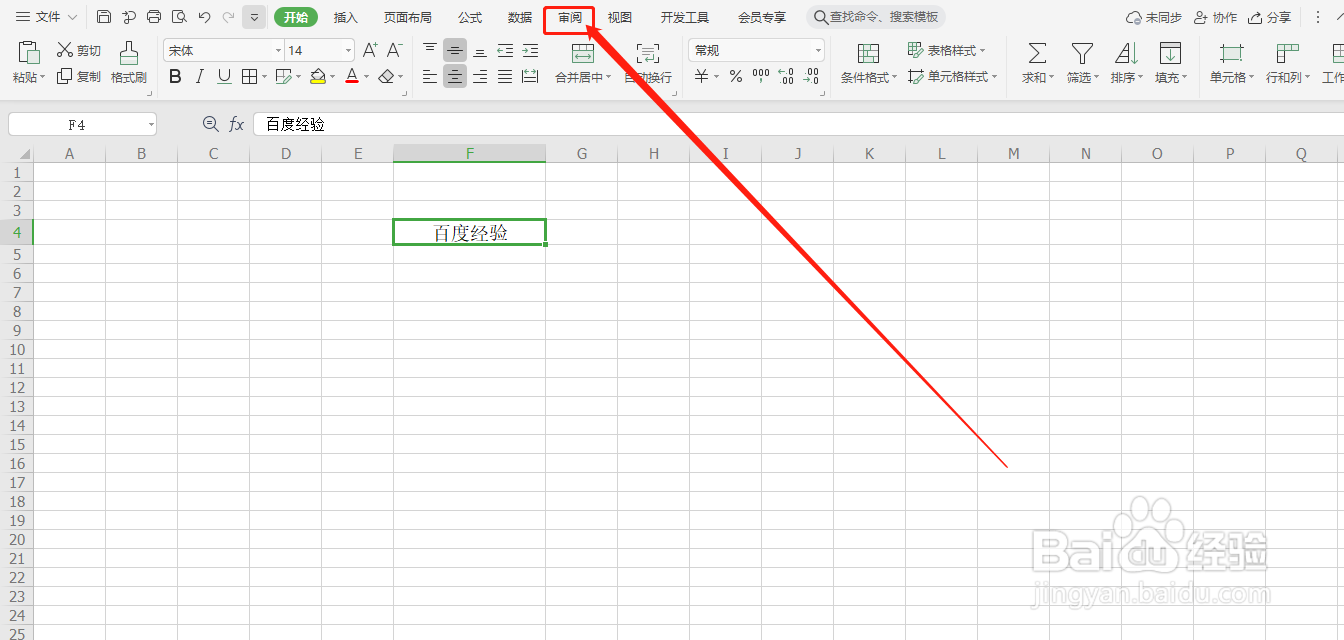Apply percent style format
This screenshot has height=640, width=1344.
736,76
